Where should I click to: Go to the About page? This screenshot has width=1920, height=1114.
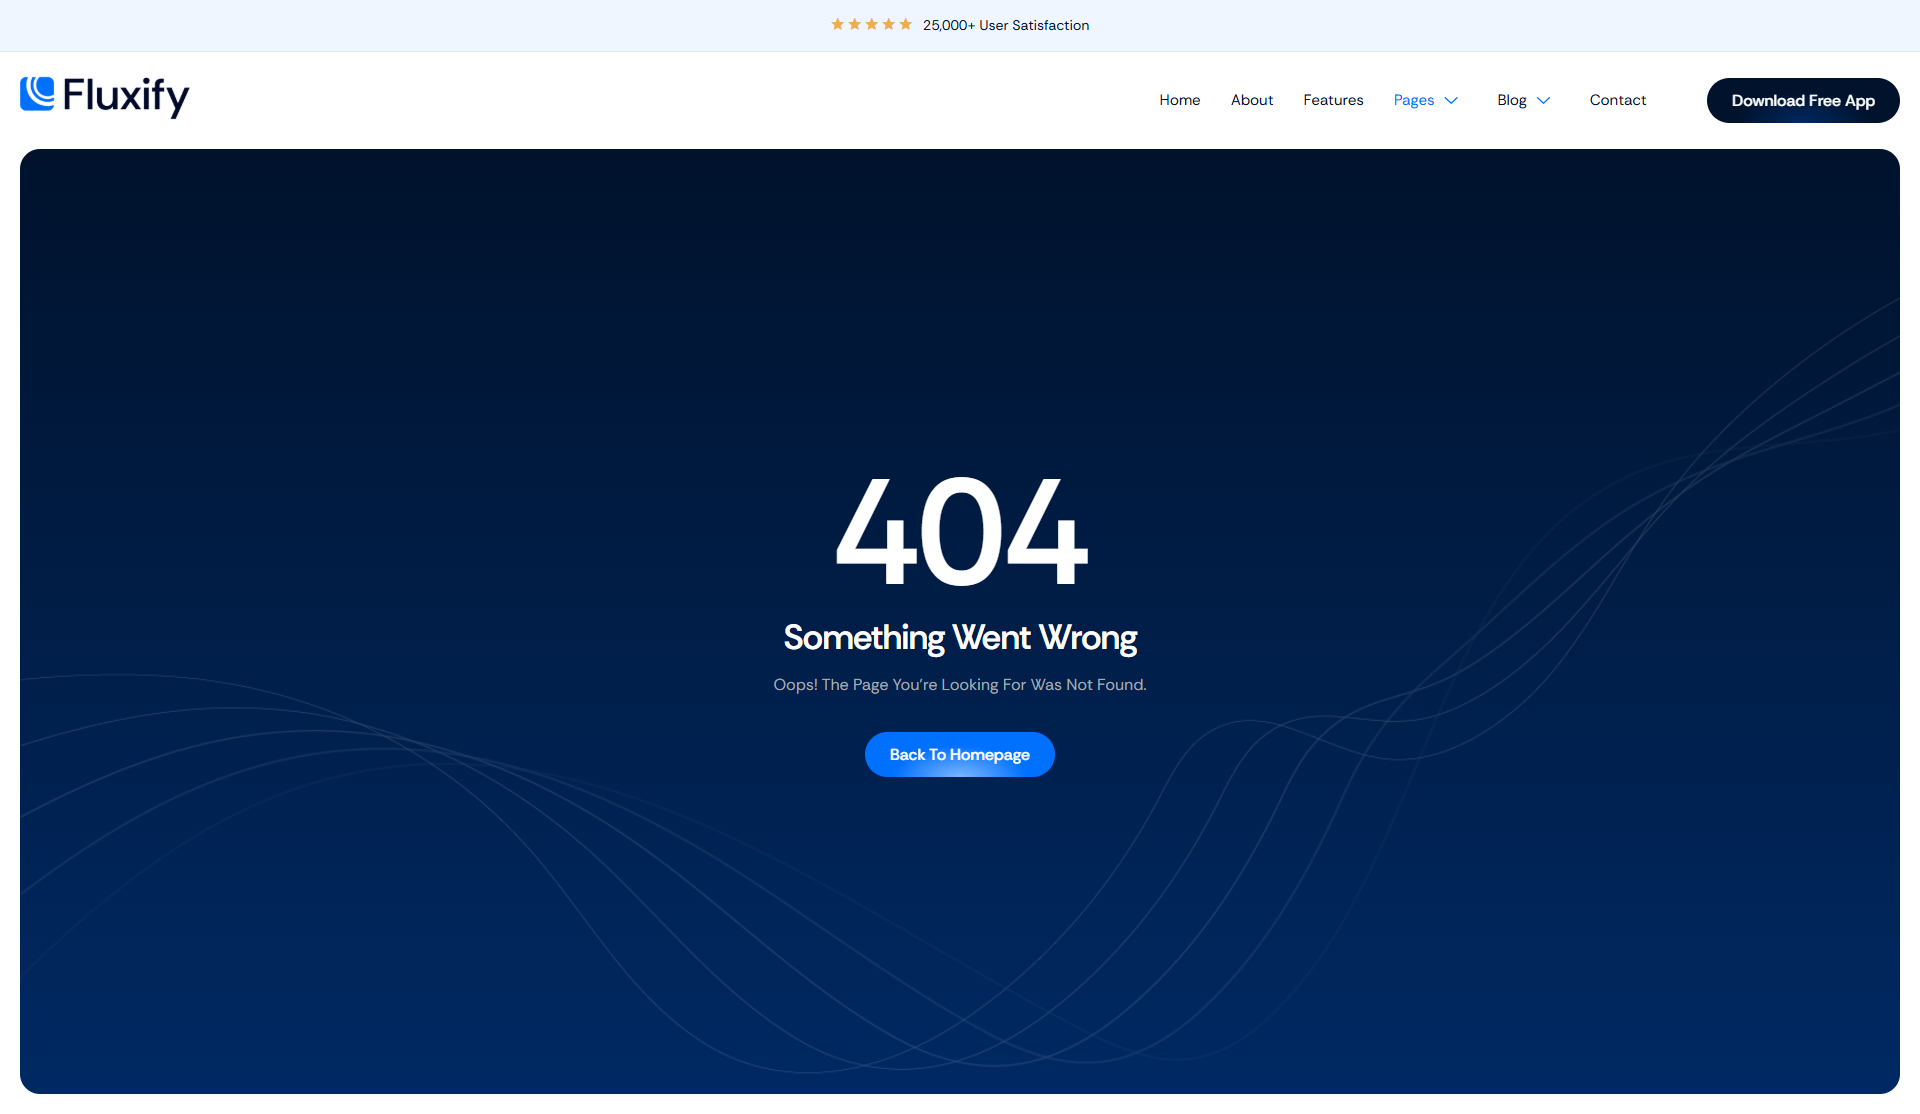pyautogui.click(x=1251, y=100)
